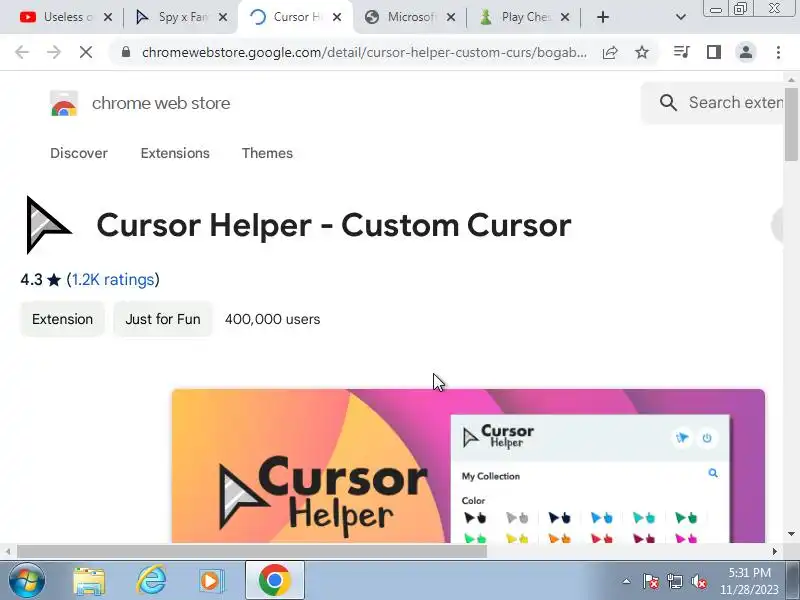Open Windows Media Player from taskbar

point(211,581)
